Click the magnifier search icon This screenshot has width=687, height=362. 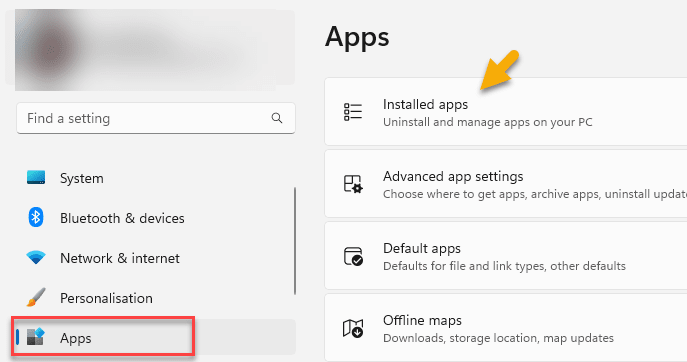click(276, 118)
